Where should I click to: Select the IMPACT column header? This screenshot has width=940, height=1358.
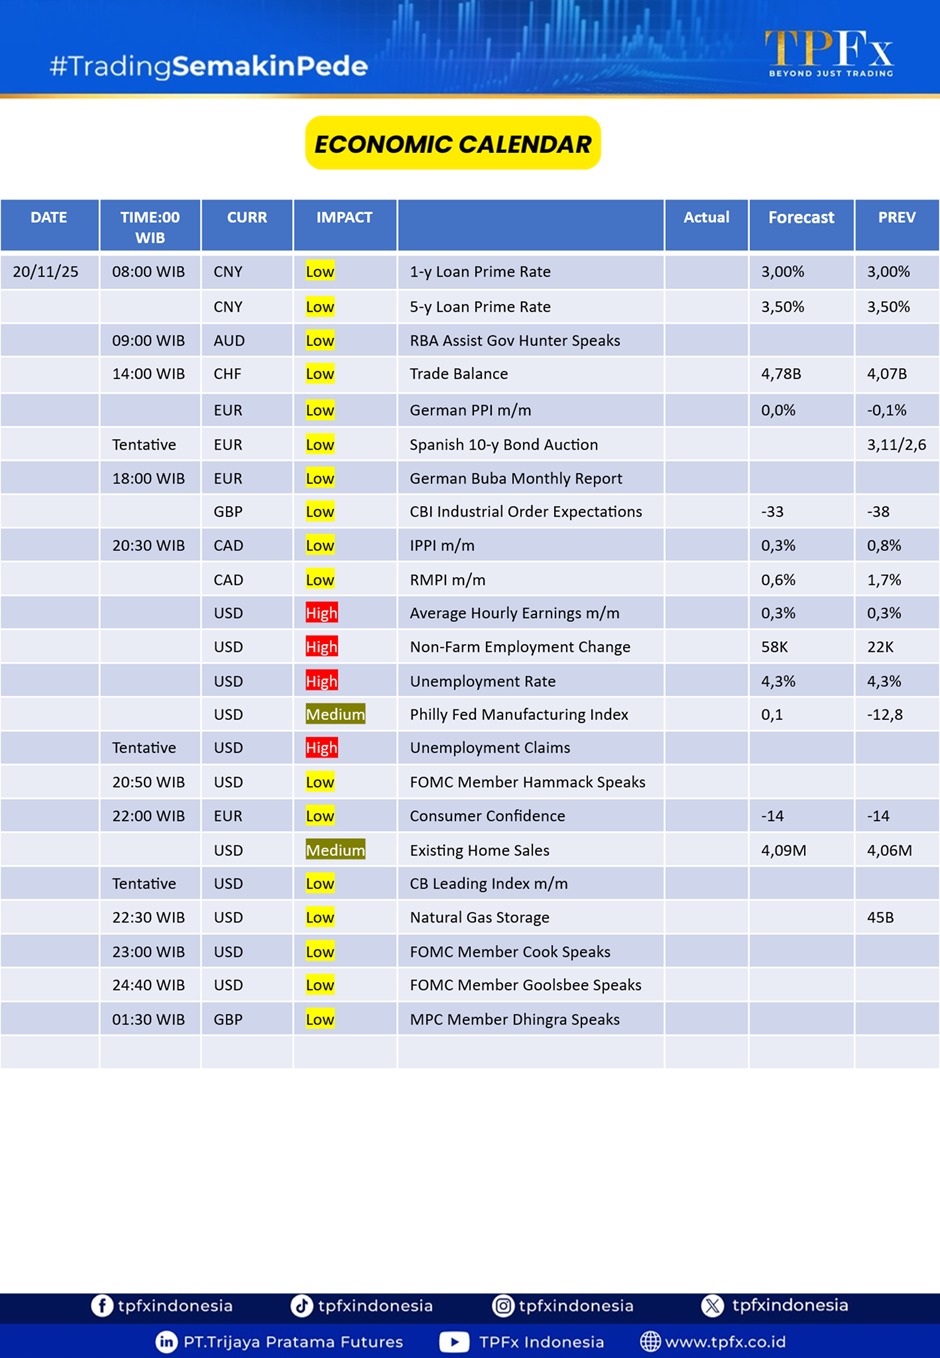pos(344,218)
